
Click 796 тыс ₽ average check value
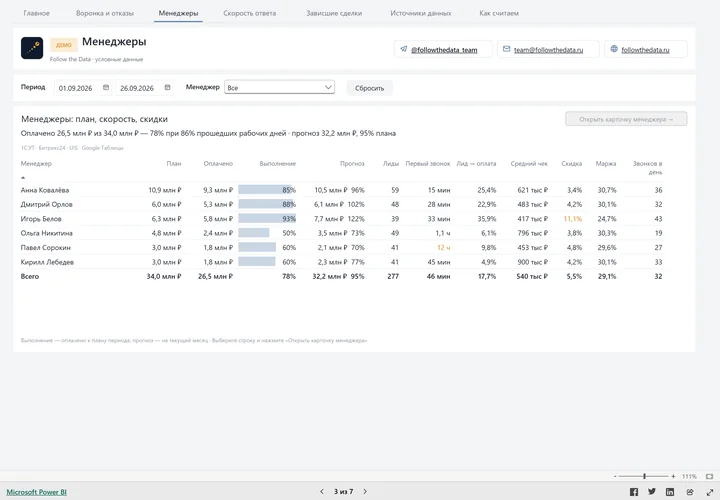coord(533,233)
